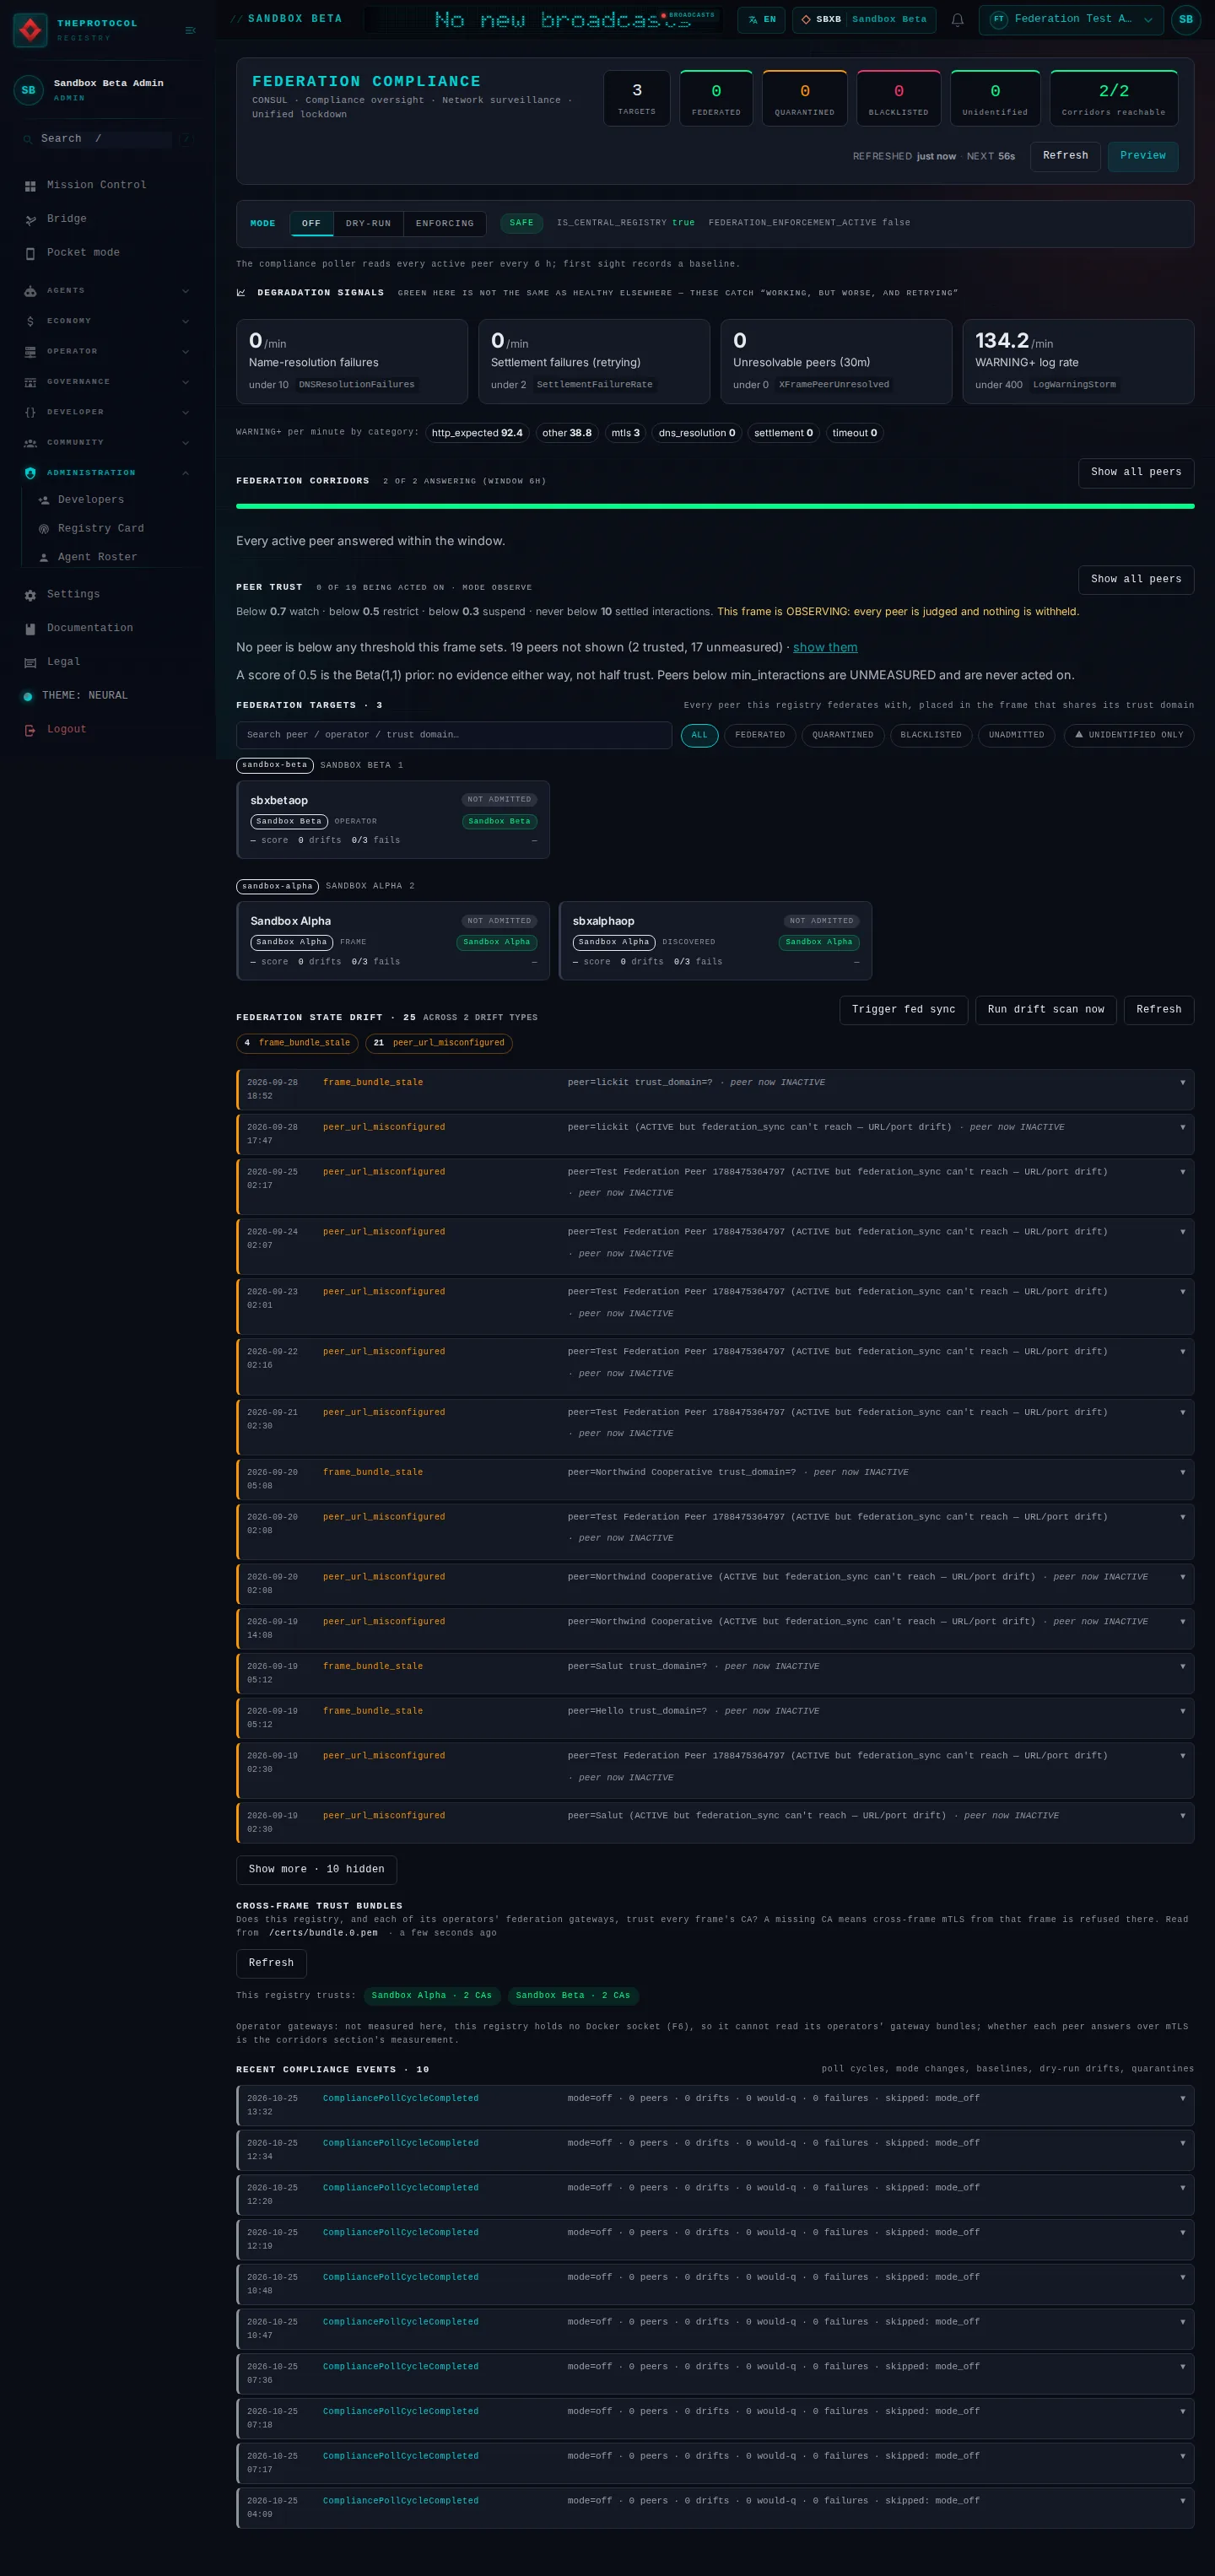
Task: Expand the AGENTS section chevron
Action: pyautogui.click(x=185, y=291)
